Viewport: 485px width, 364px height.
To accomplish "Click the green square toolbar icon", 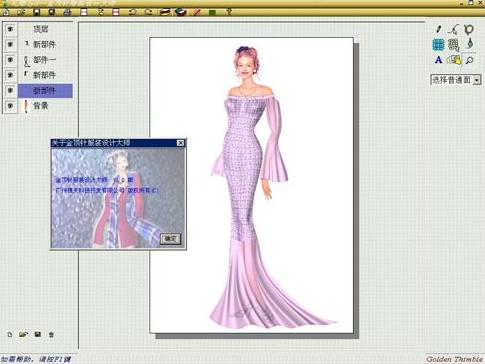I will click(x=212, y=13).
